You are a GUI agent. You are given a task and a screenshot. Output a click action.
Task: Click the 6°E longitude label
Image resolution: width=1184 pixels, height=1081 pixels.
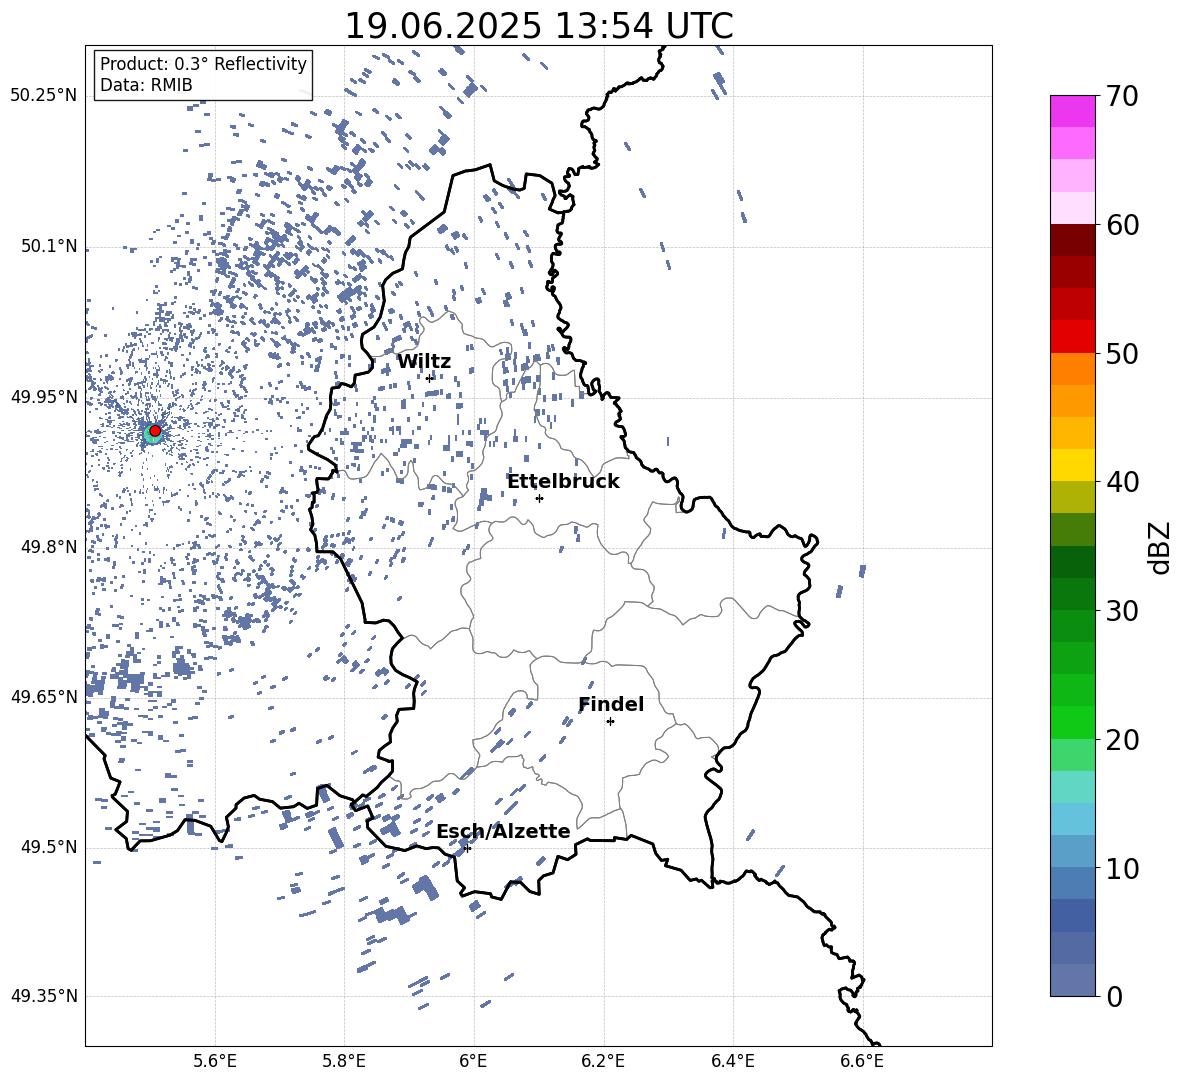(473, 1061)
